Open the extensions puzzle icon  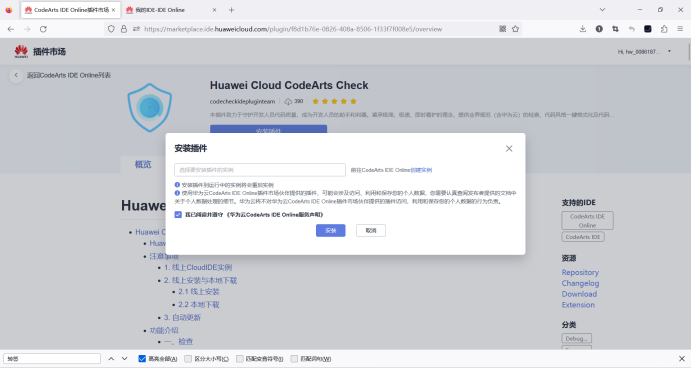point(664,29)
